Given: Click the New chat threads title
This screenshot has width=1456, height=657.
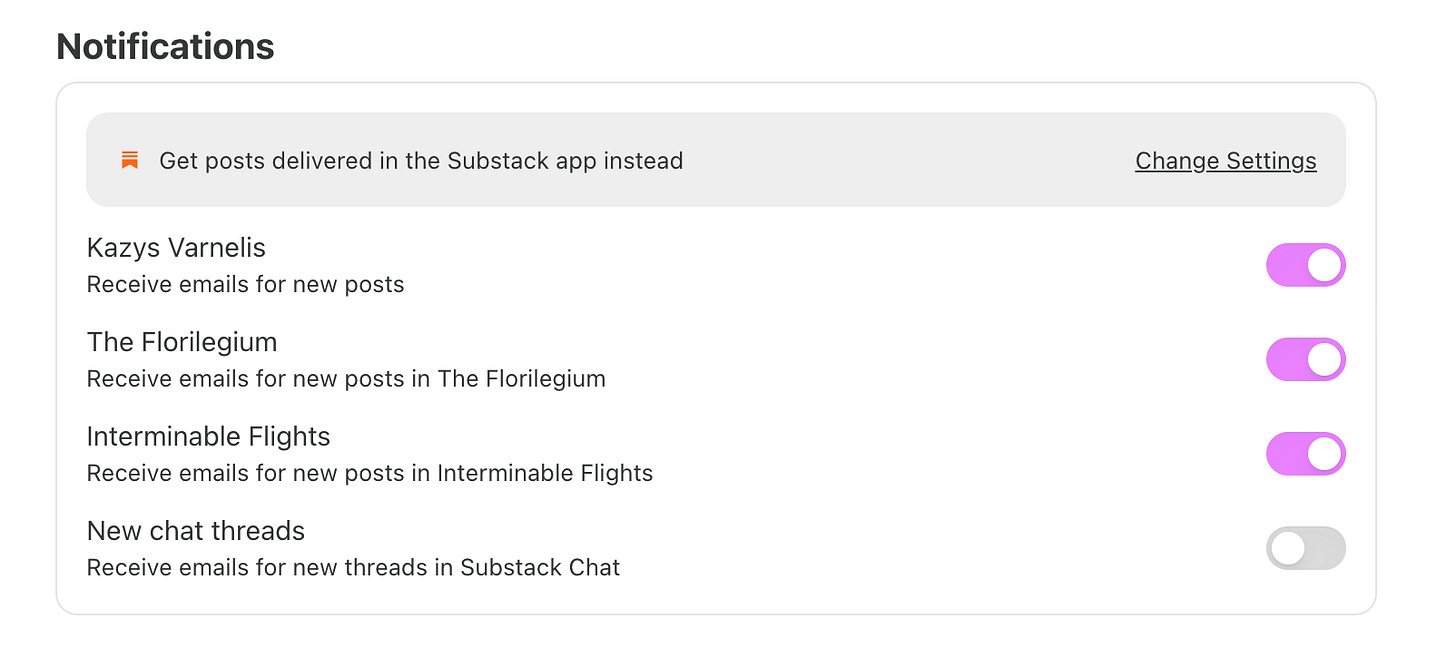Looking at the screenshot, I should (196, 530).
